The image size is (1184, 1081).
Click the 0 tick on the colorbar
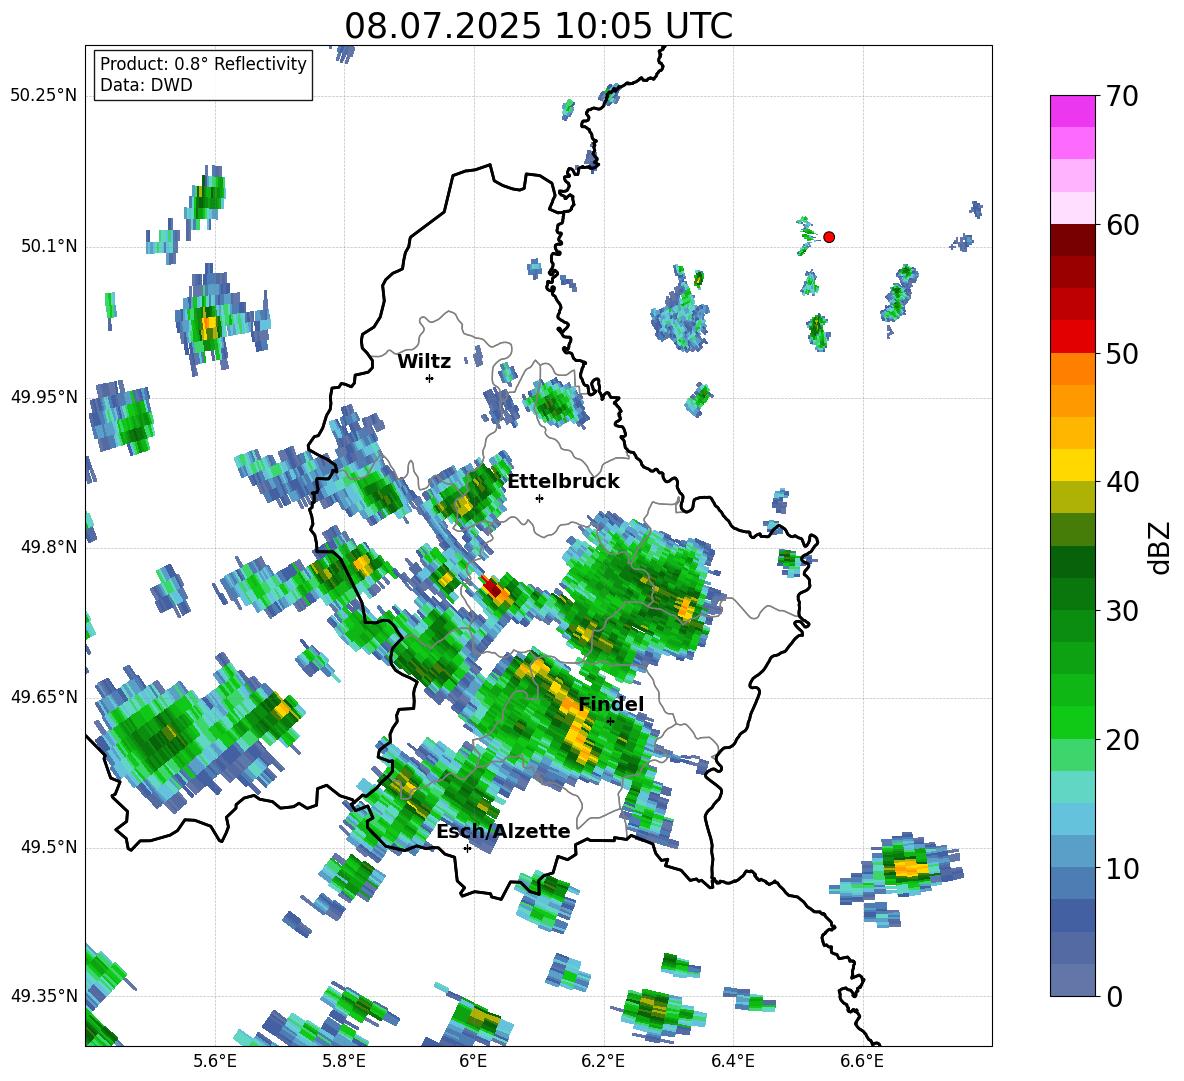pos(1114,996)
